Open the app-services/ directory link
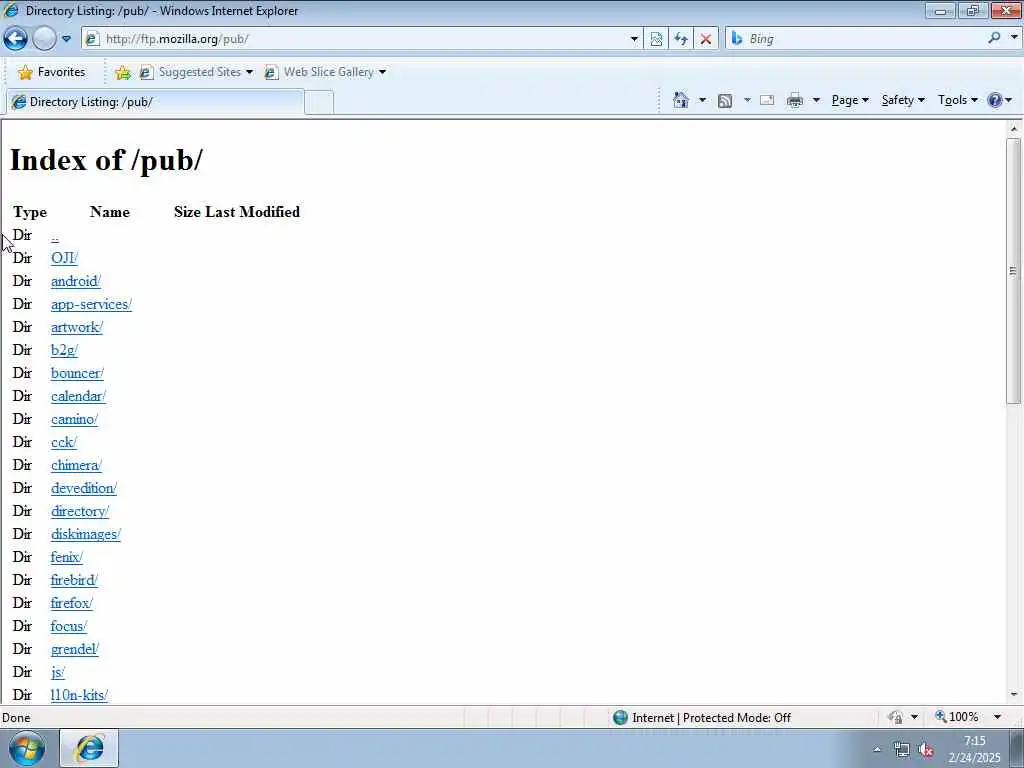 (91, 304)
